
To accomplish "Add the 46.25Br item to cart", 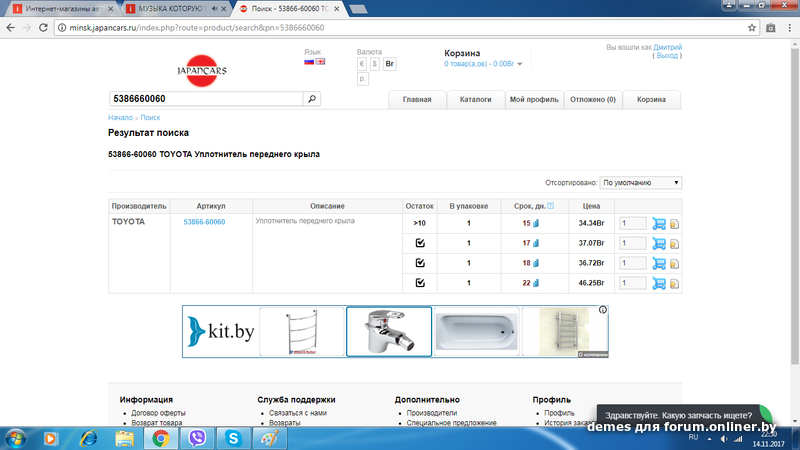I will [x=658, y=284].
